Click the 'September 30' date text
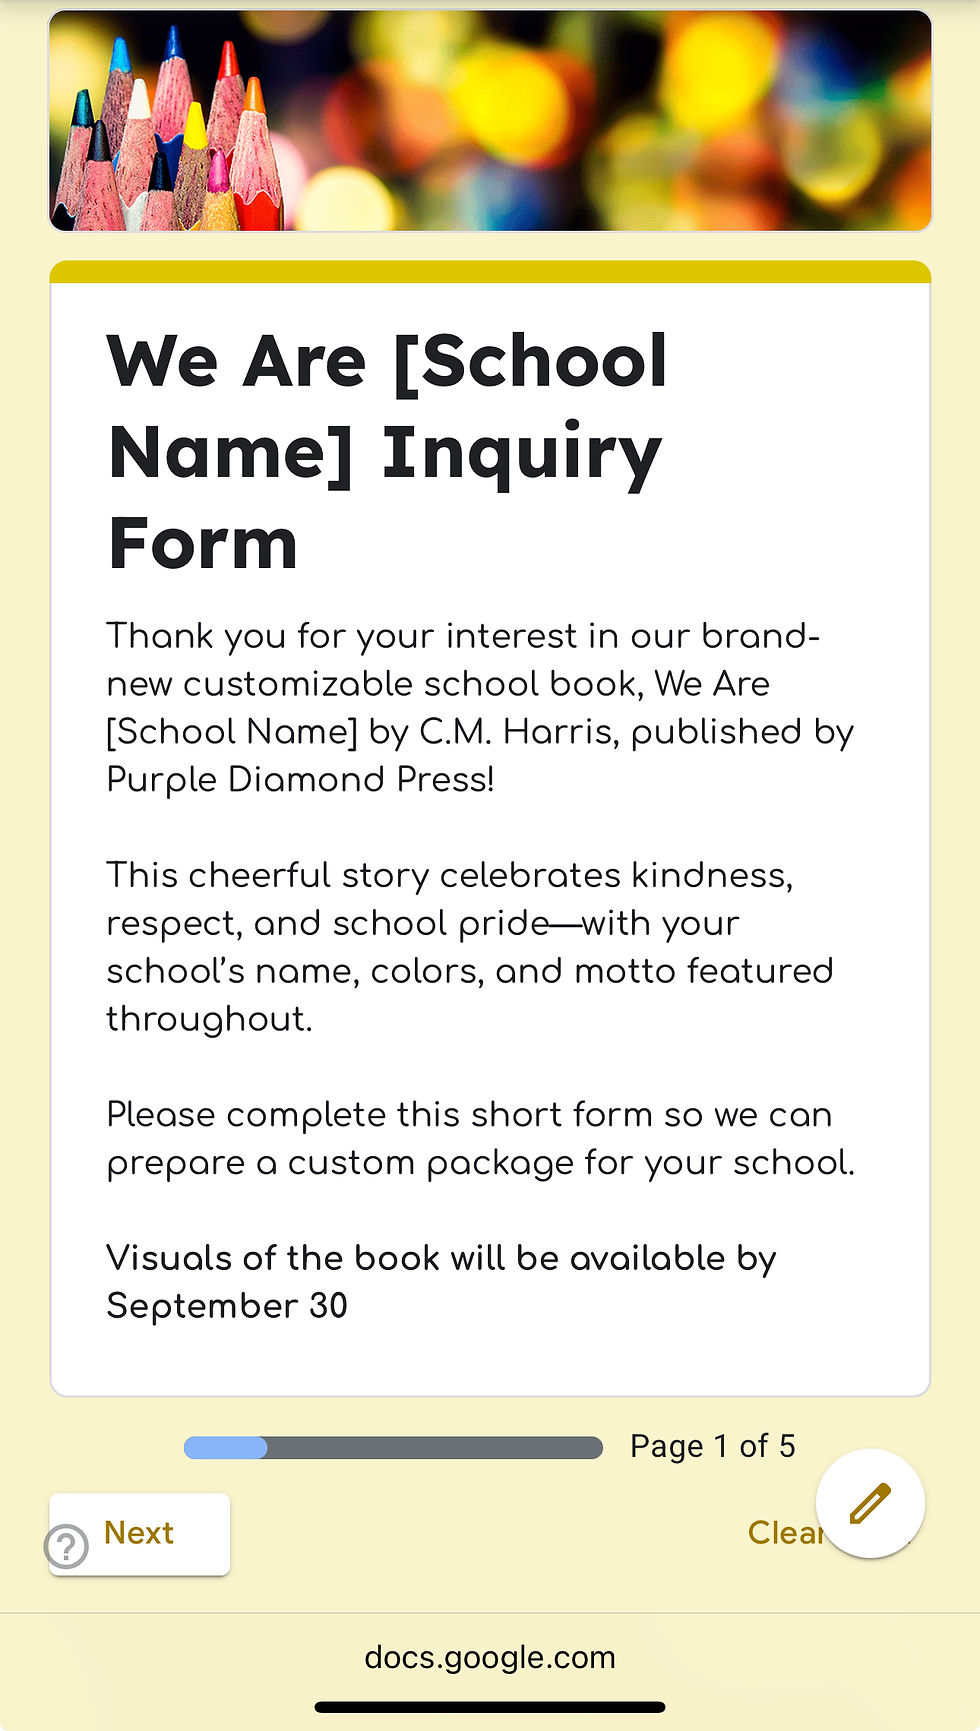Image resolution: width=980 pixels, height=1731 pixels. (227, 1306)
